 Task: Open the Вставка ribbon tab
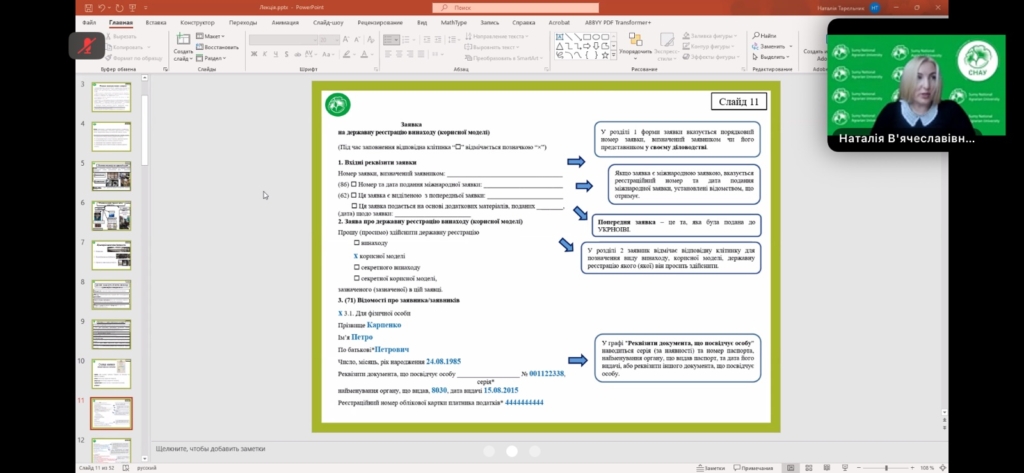click(x=156, y=21)
